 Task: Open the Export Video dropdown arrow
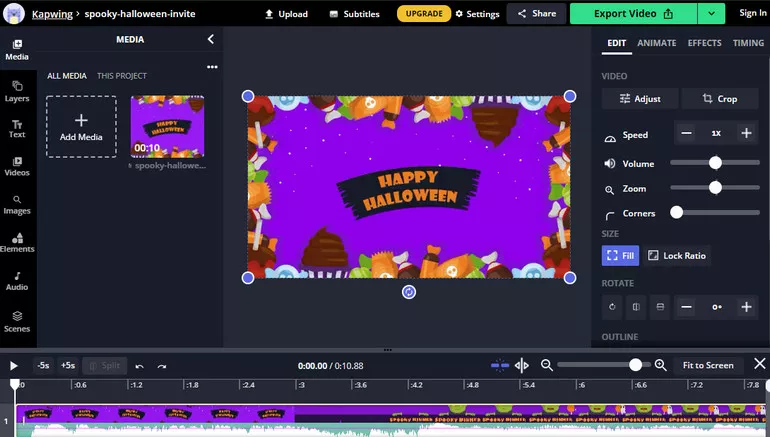point(711,14)
